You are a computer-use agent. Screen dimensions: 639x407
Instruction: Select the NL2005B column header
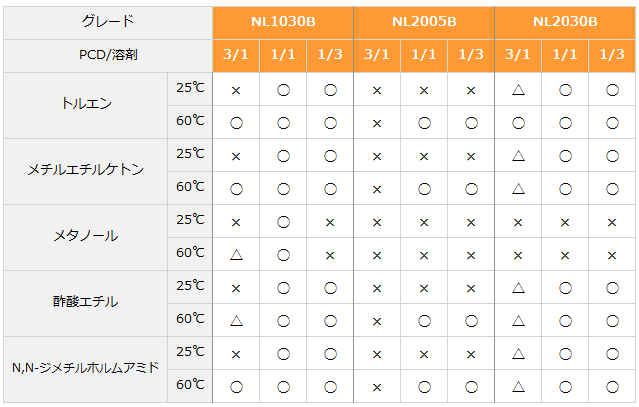(x=424, y=22)
